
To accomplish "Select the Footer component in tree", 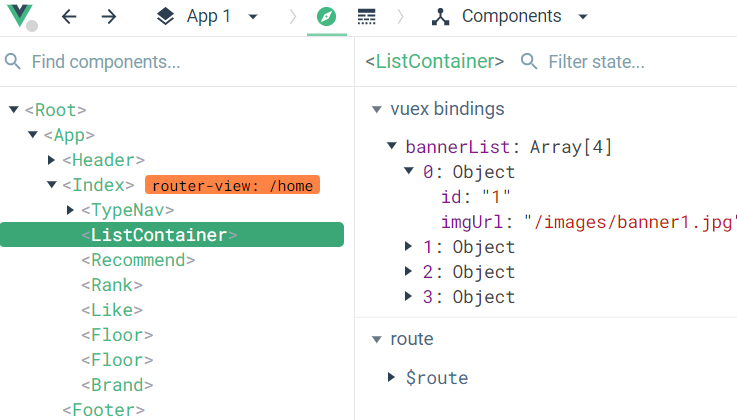I will point(104,410).
